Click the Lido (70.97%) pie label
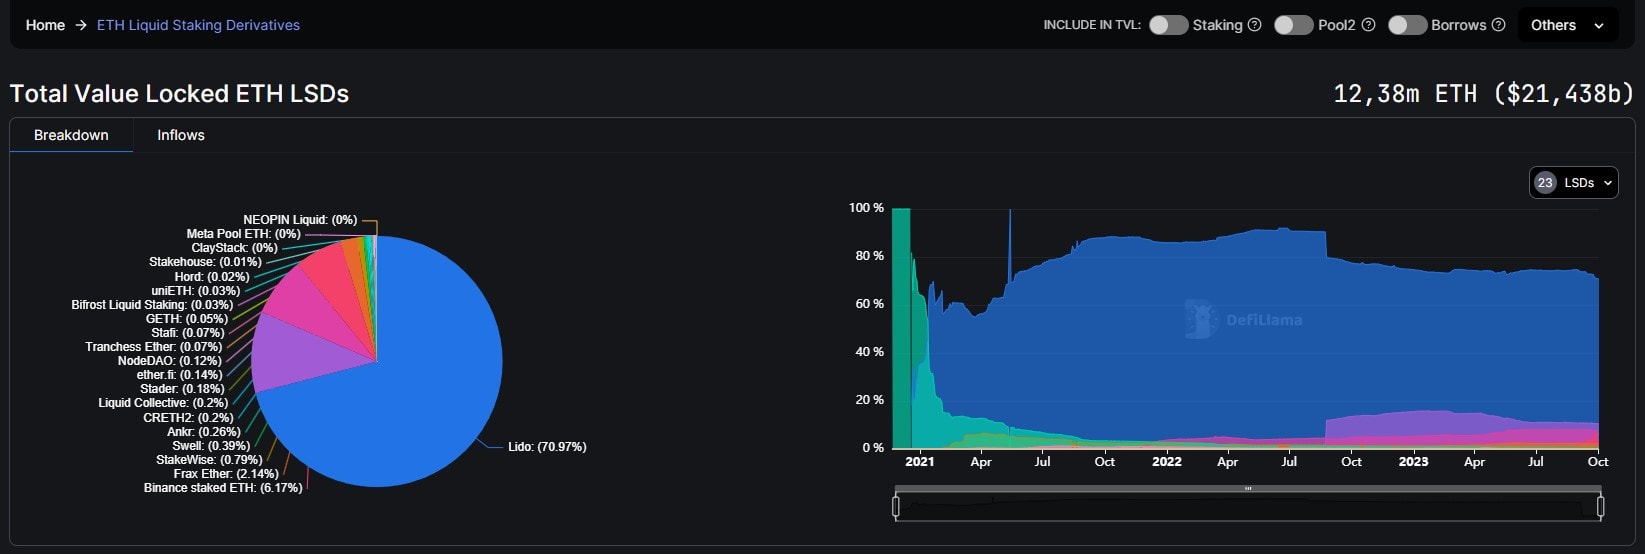 (x=547, y=447)
